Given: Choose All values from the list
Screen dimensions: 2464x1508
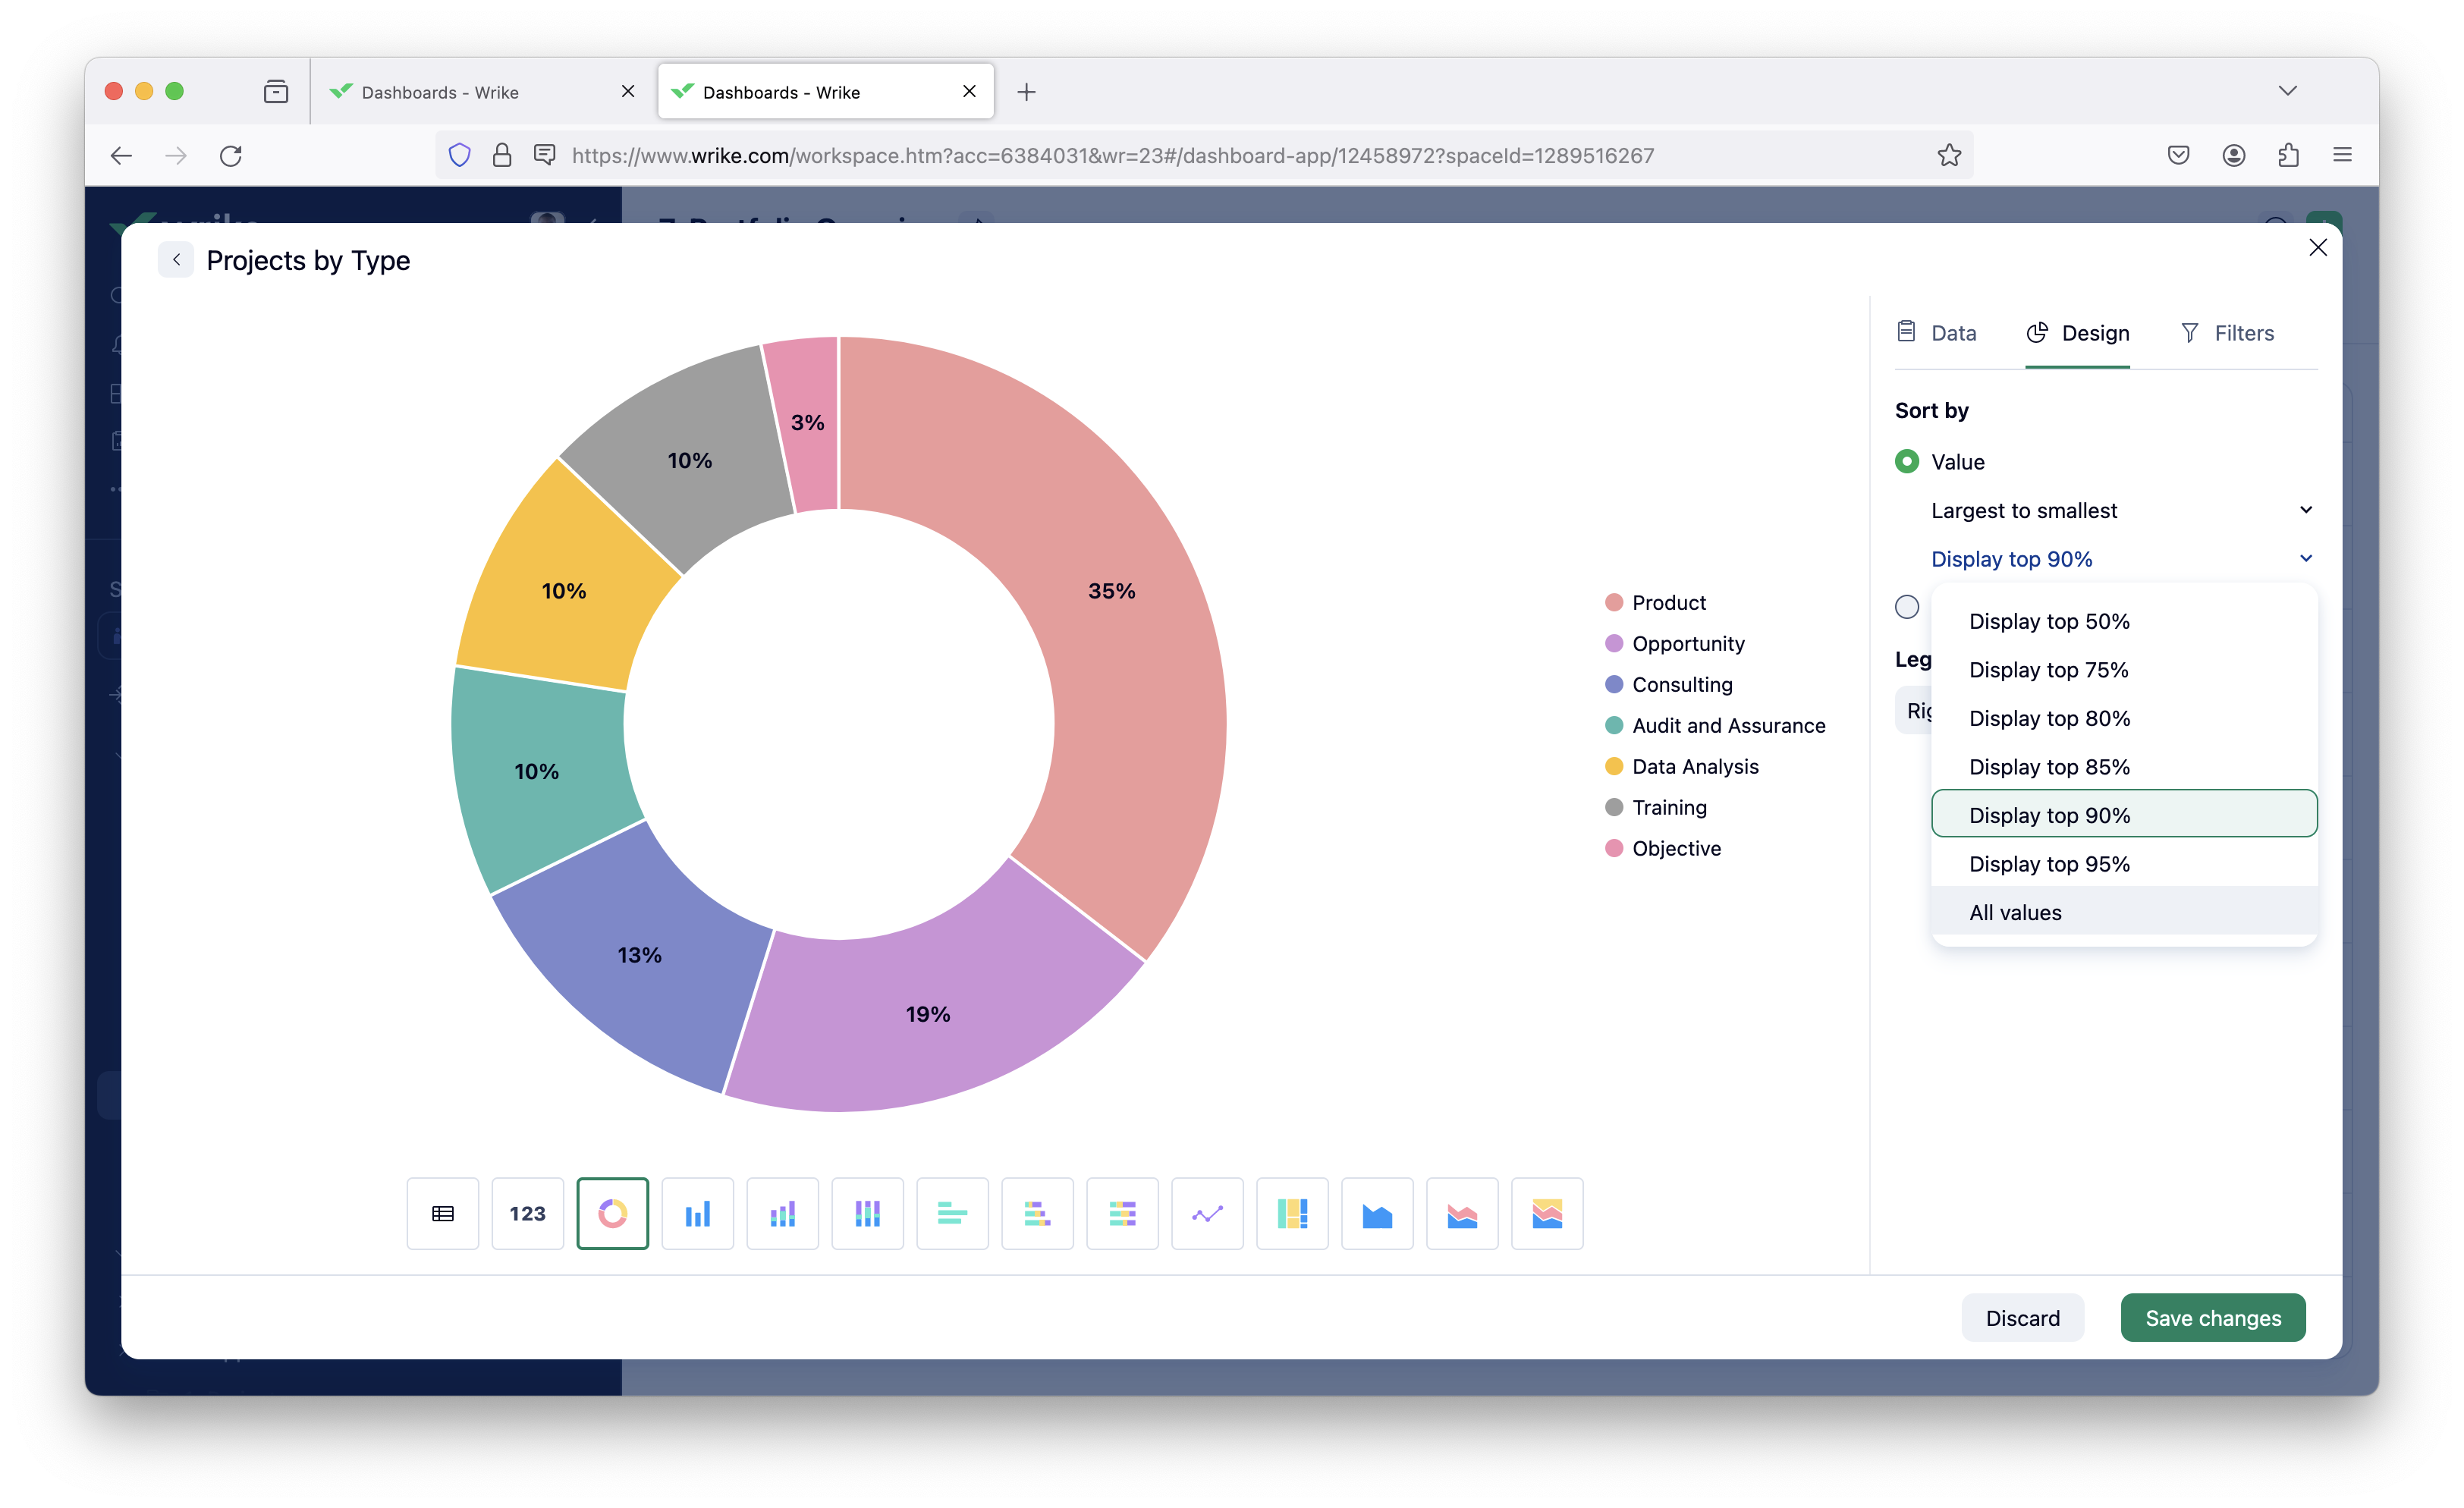Looking at the screenshot, I should [2015, 913].
